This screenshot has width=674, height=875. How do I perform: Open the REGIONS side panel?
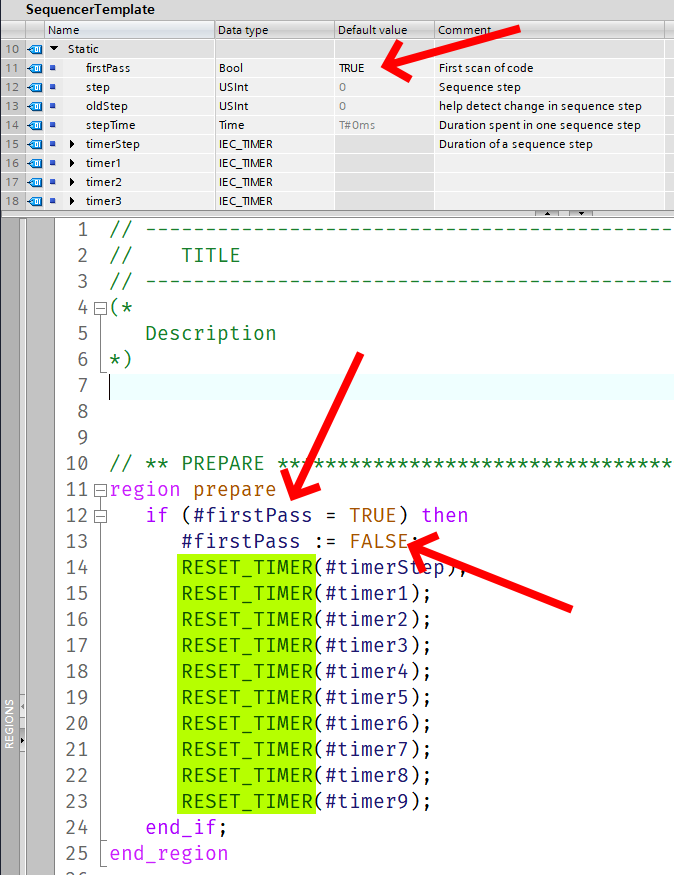click(x=10, y=723)
